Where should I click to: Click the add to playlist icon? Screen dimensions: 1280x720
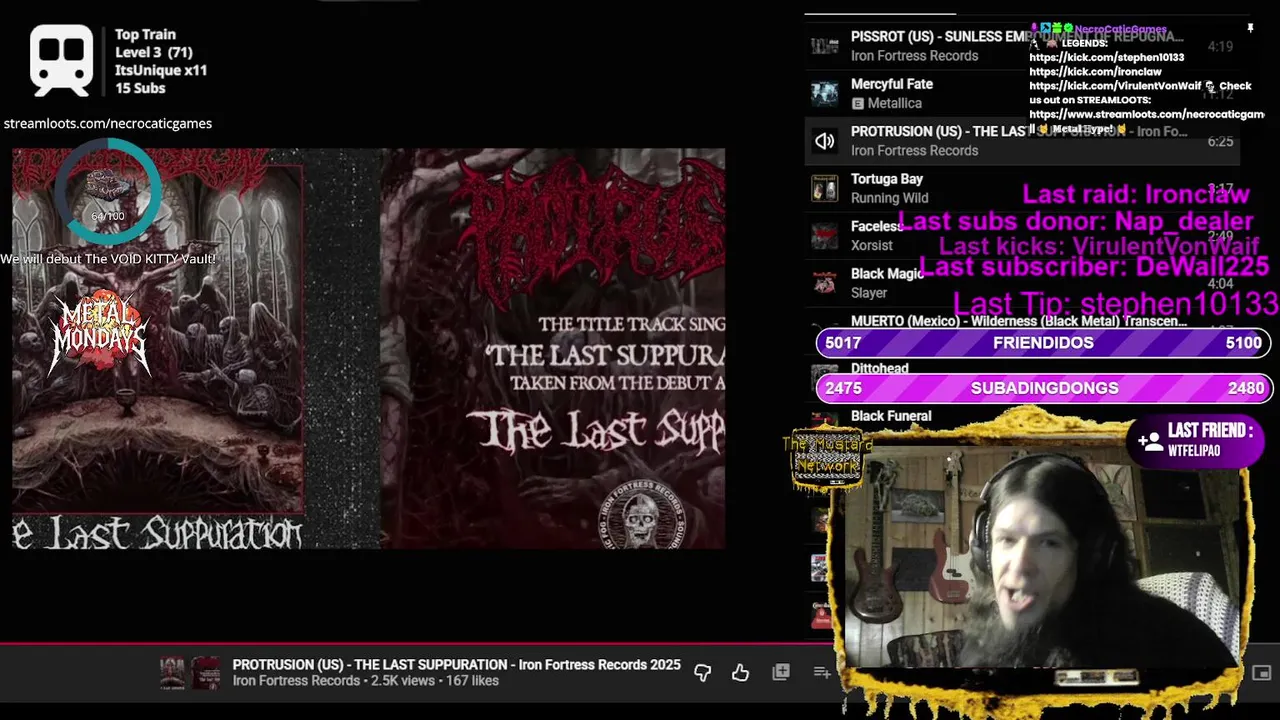click(822, 673)
